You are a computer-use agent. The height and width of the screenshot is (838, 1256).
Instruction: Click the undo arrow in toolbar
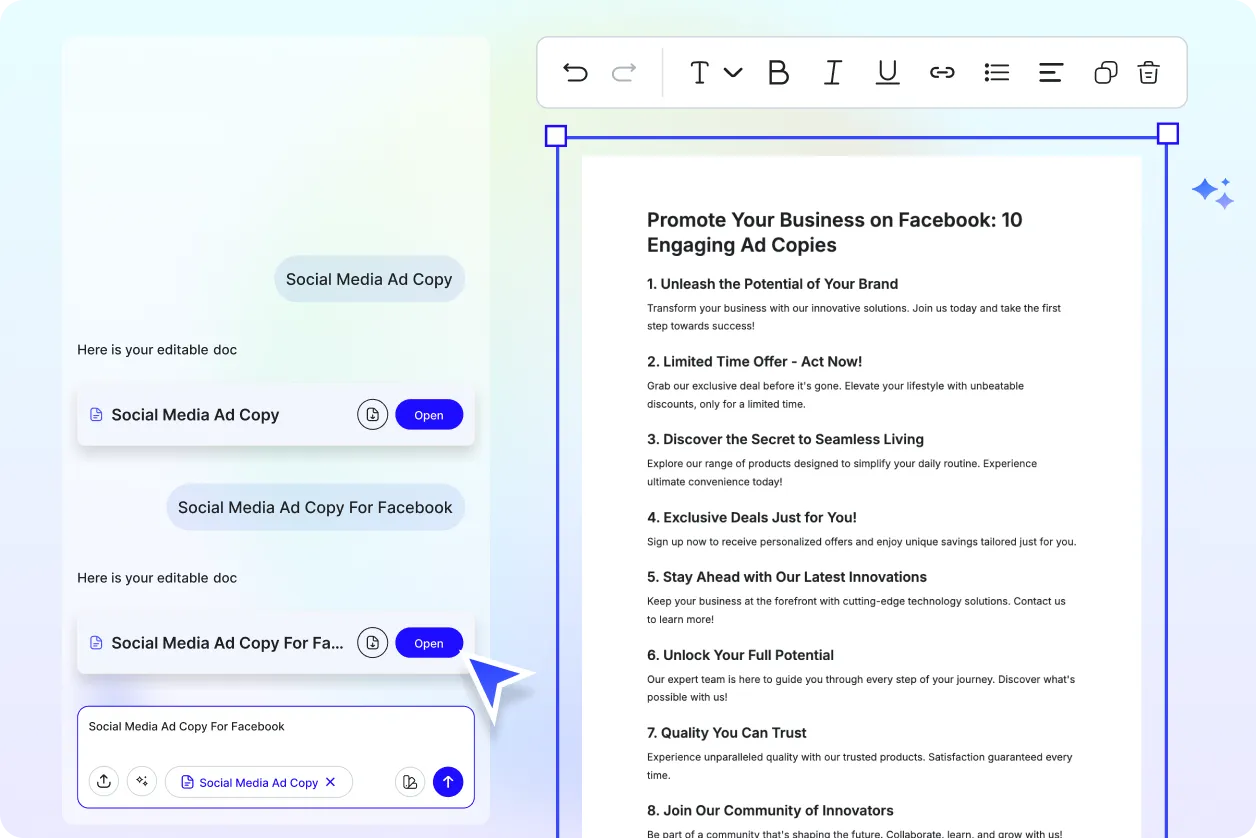(x=575, y=72)
